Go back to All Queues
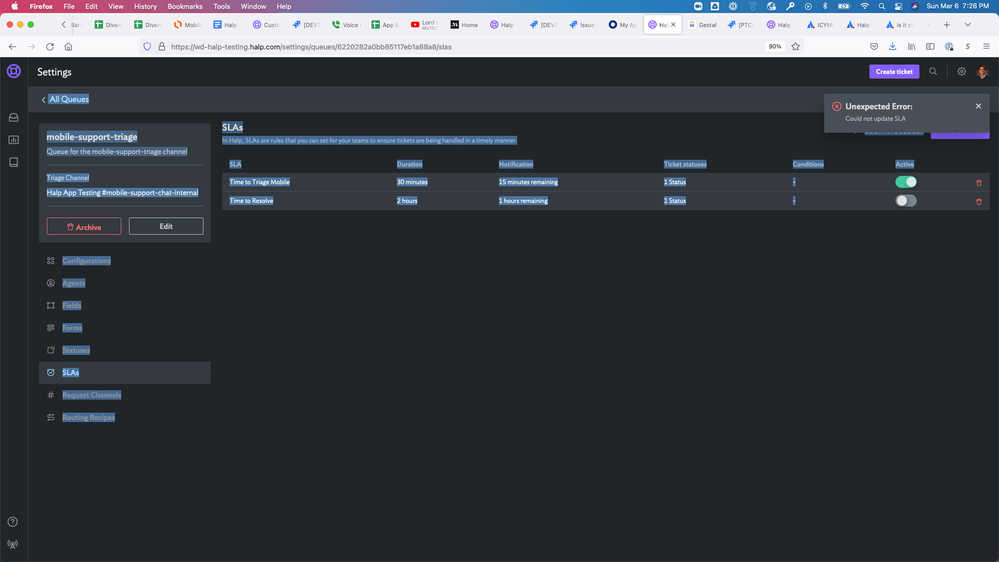This screenshot has height=562, width=999. click(66, 99)
